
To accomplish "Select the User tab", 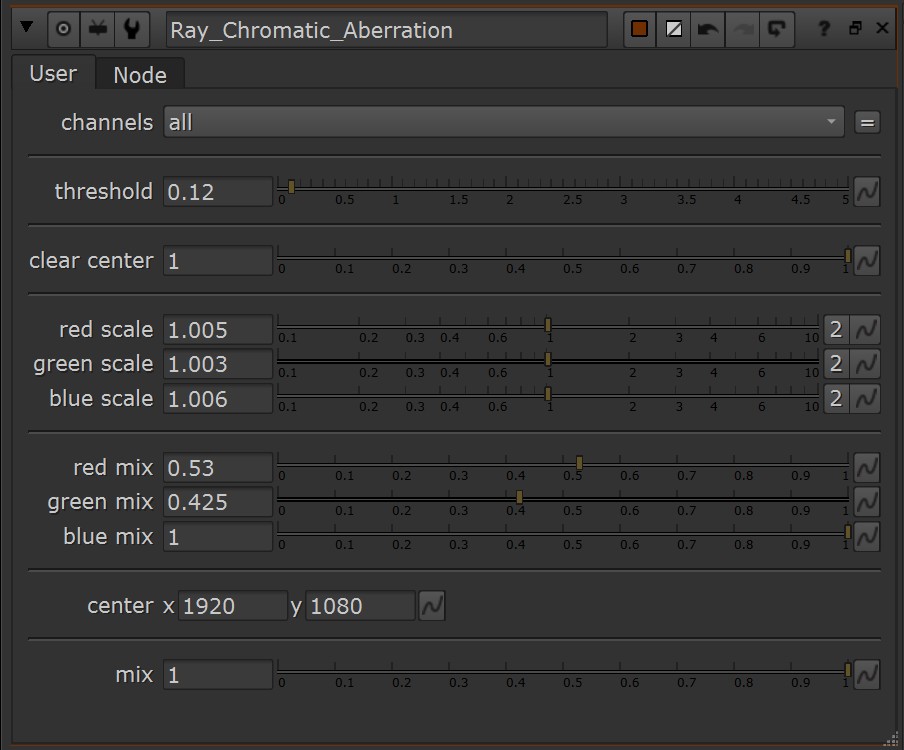I will tap(53, 74).
